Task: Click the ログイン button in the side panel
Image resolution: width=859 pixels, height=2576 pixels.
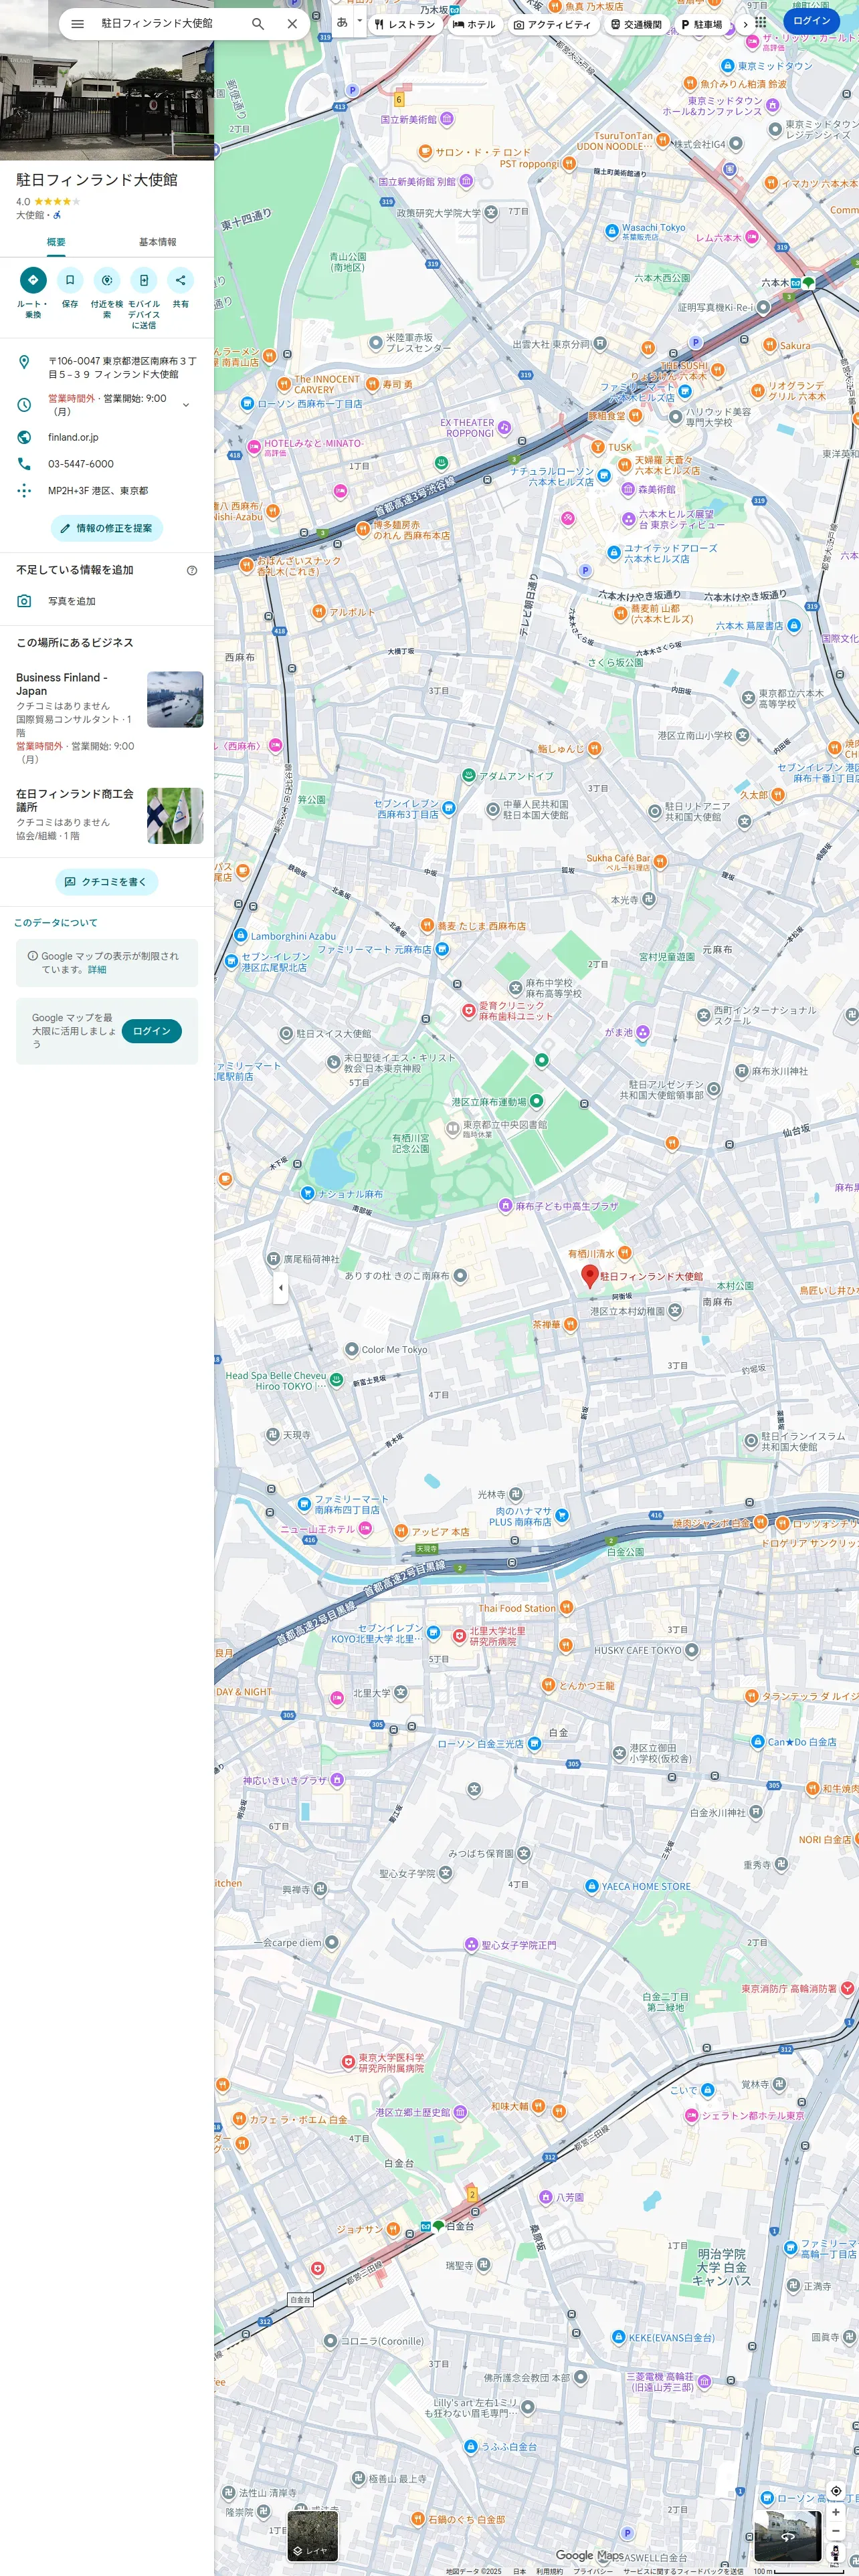Action: coord(152,1031)
